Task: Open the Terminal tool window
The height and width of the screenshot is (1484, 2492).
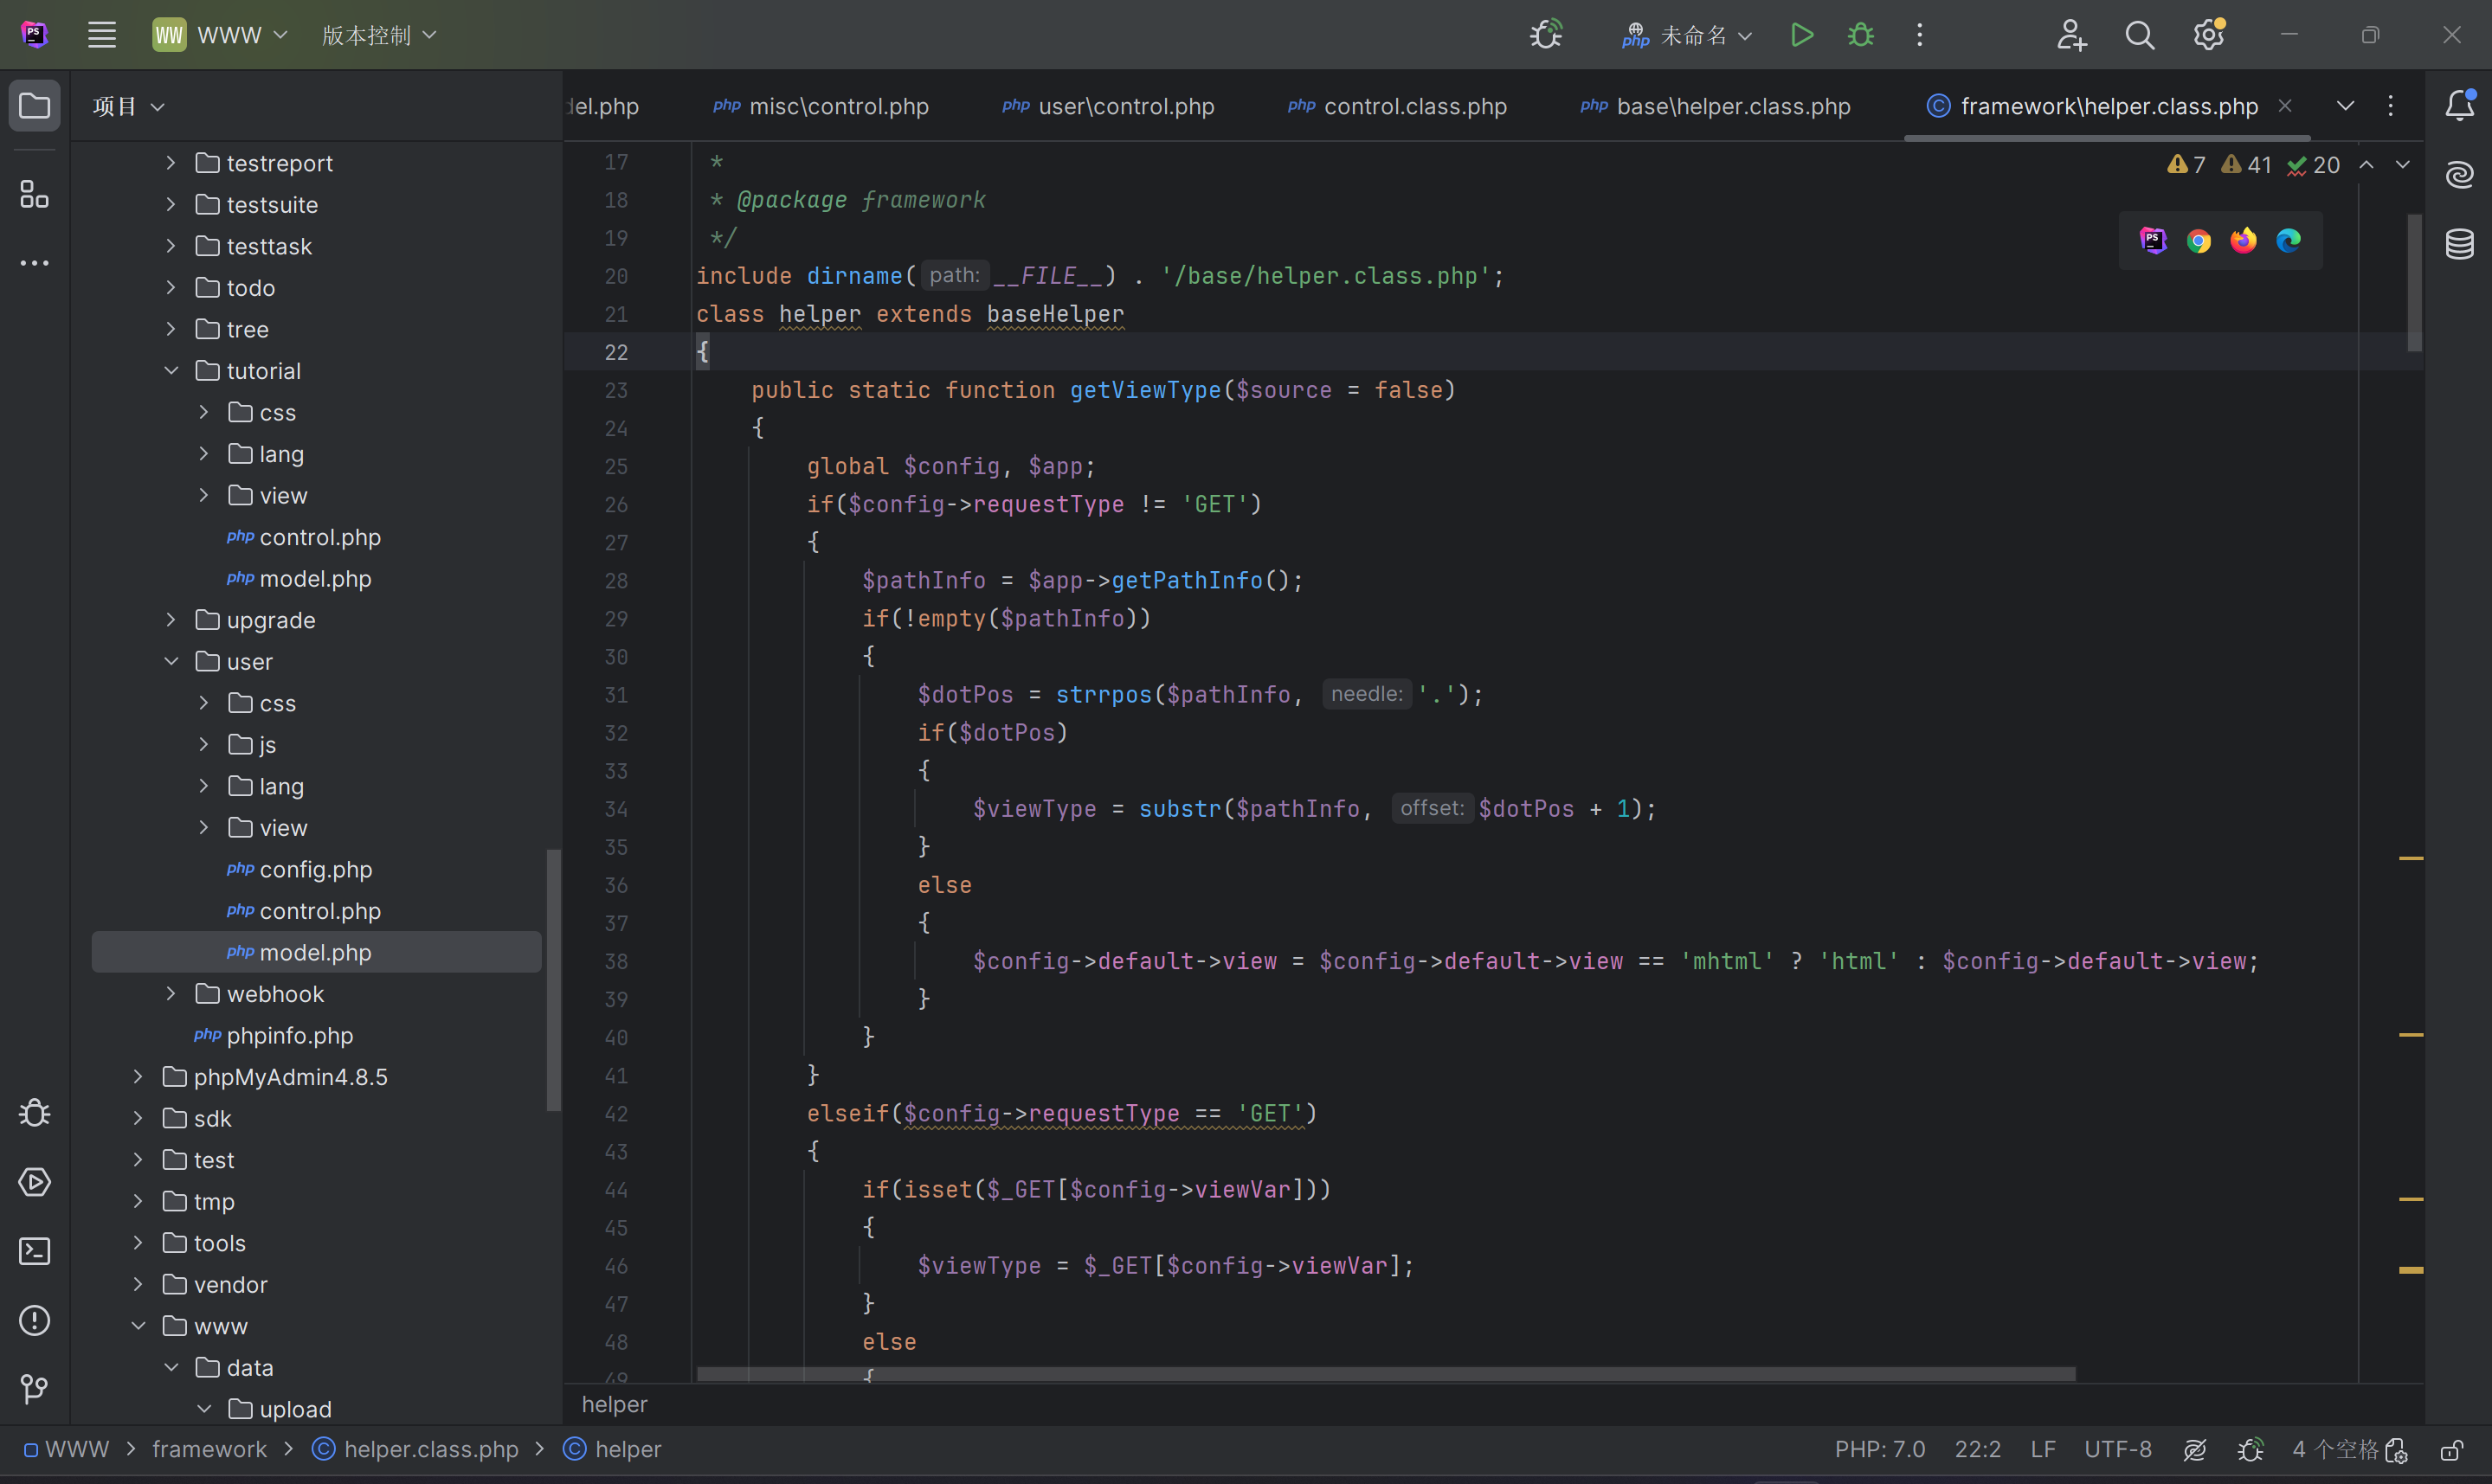Action: click(x=34, y=1251)
